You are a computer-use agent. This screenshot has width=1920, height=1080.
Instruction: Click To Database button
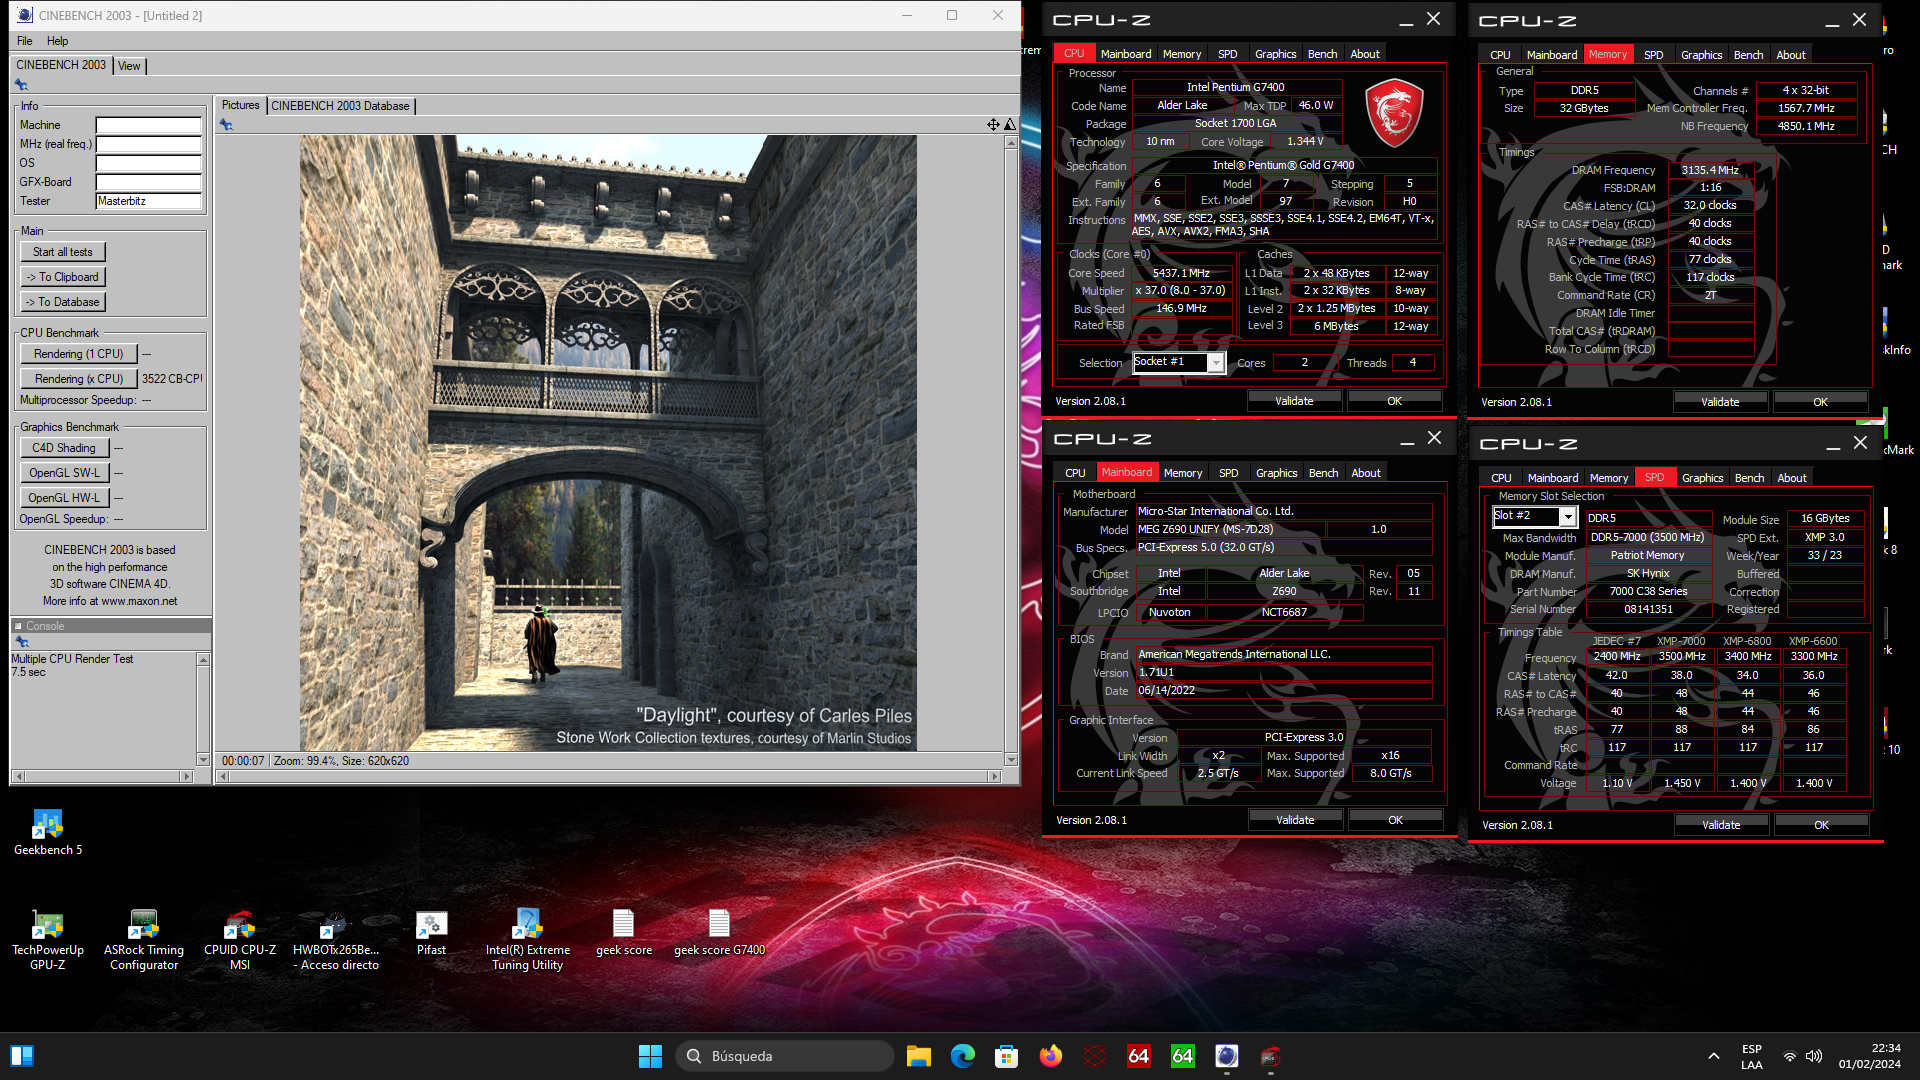pyautogui.click(x=63, y=302)
